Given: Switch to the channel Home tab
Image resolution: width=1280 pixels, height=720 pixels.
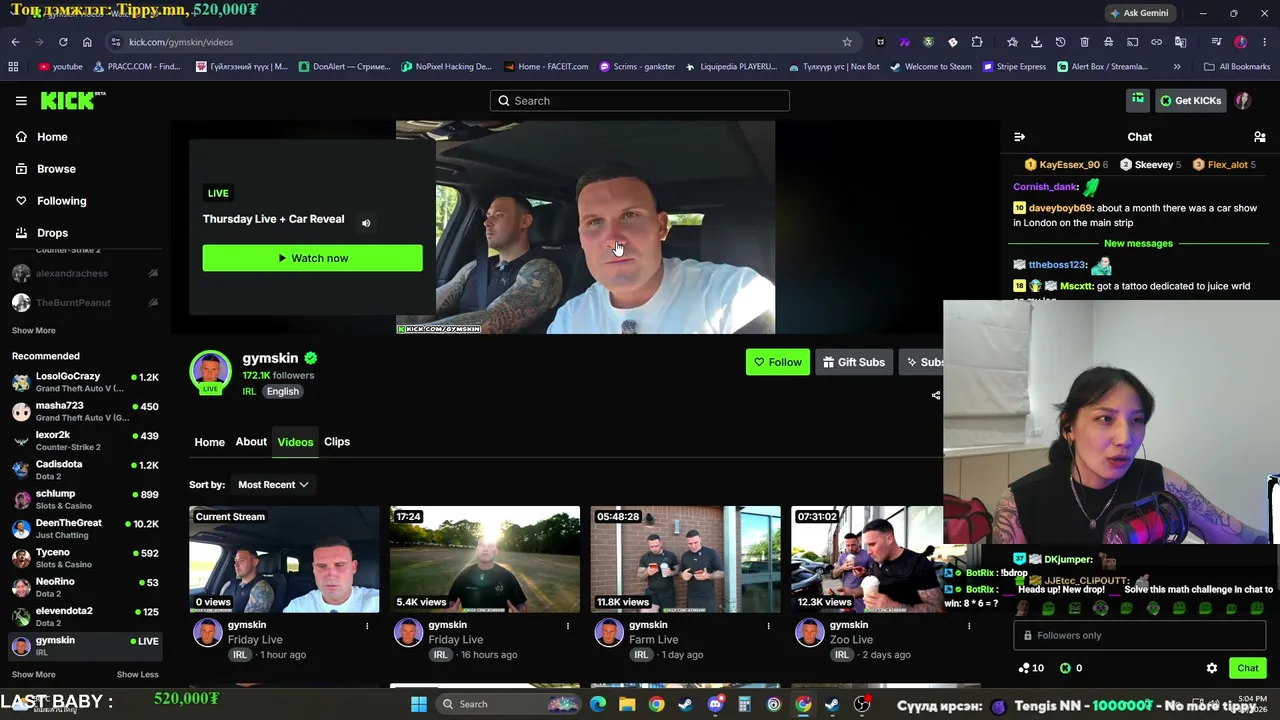Looking at the screenshot, I should 209,442.
